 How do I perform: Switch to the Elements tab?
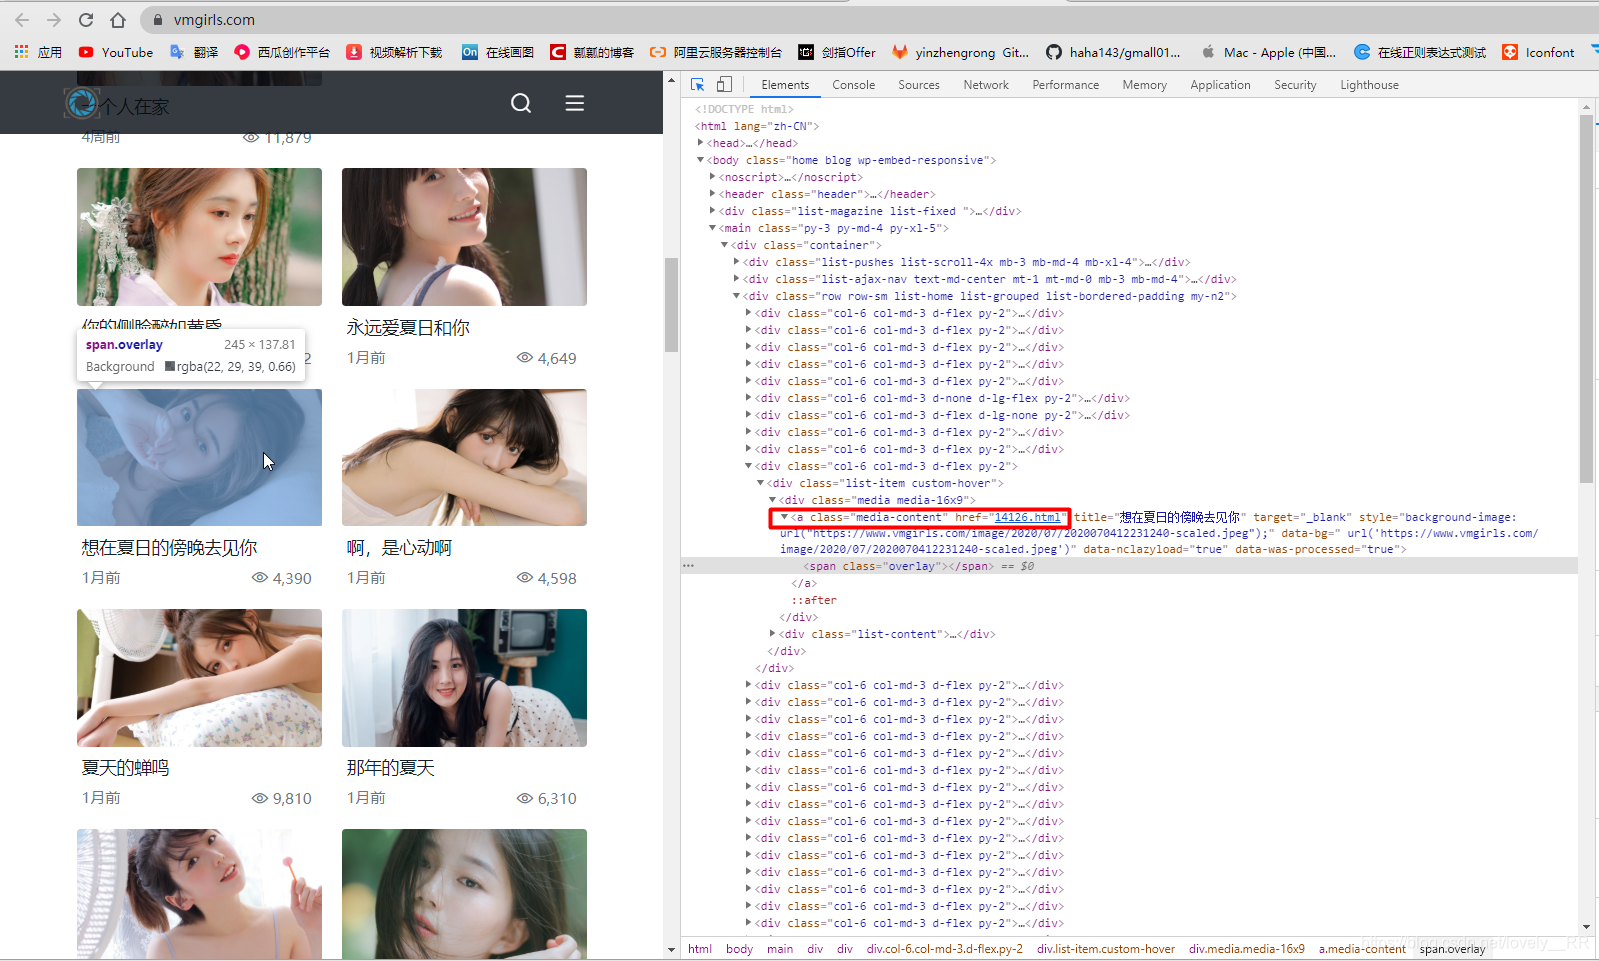[785, 85]
